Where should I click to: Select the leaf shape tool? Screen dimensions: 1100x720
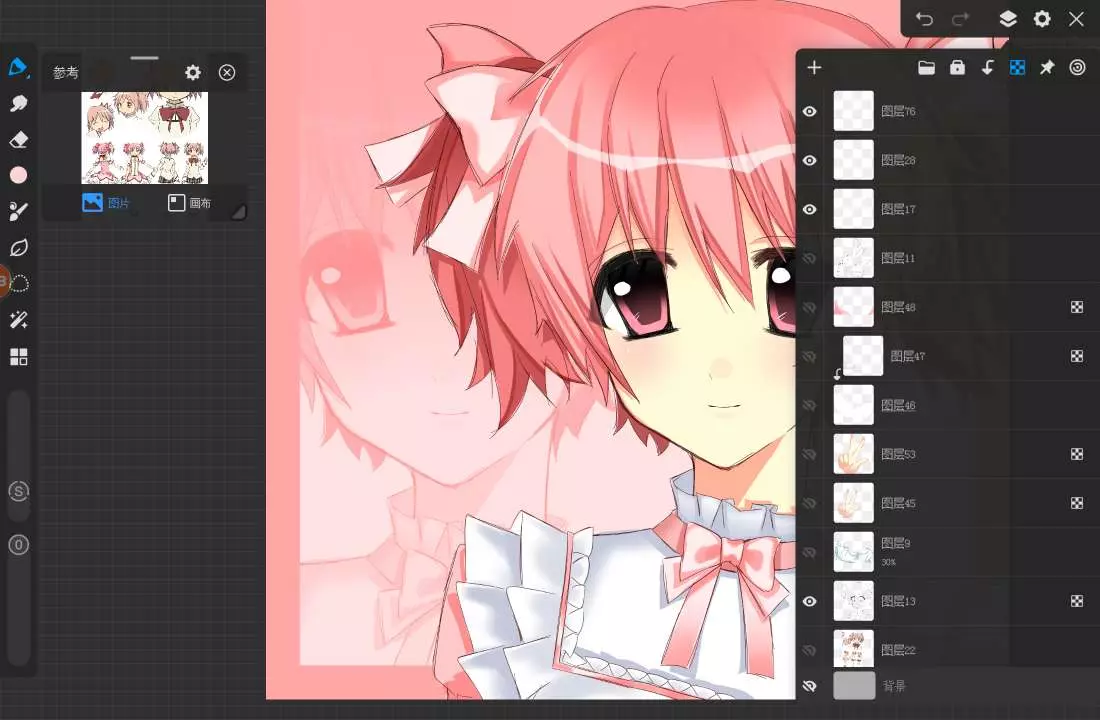coord(18,248)
